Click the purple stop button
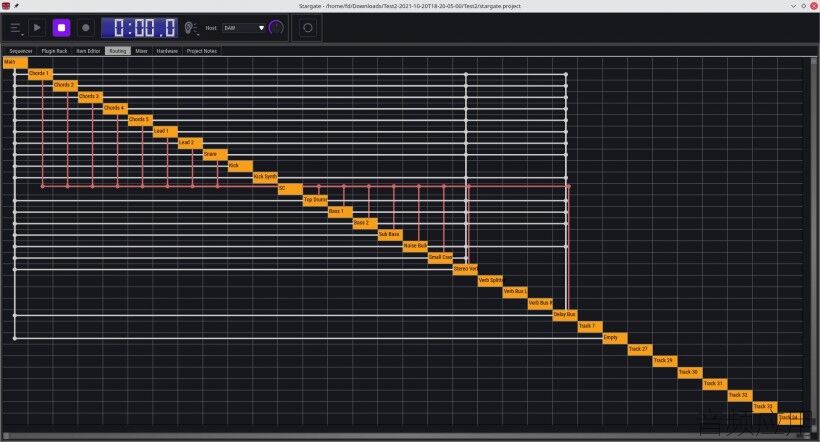This screenshot has height=442, width=820. point(61,28)
